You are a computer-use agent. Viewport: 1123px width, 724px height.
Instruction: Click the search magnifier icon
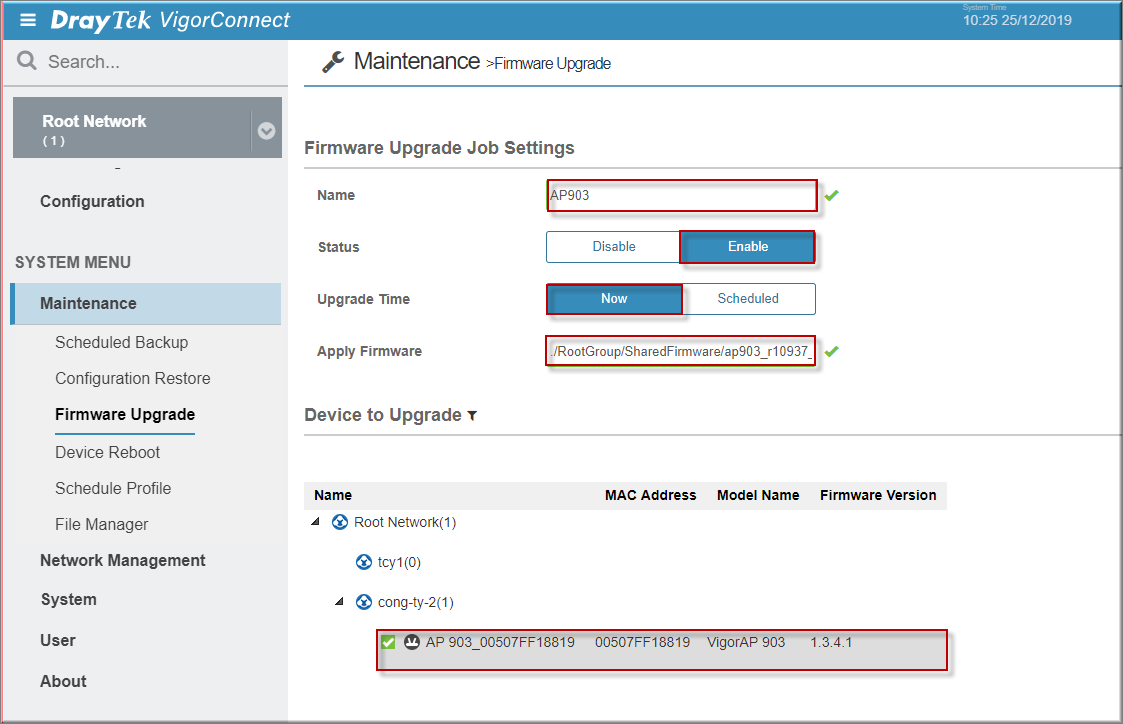click(26, 61)
